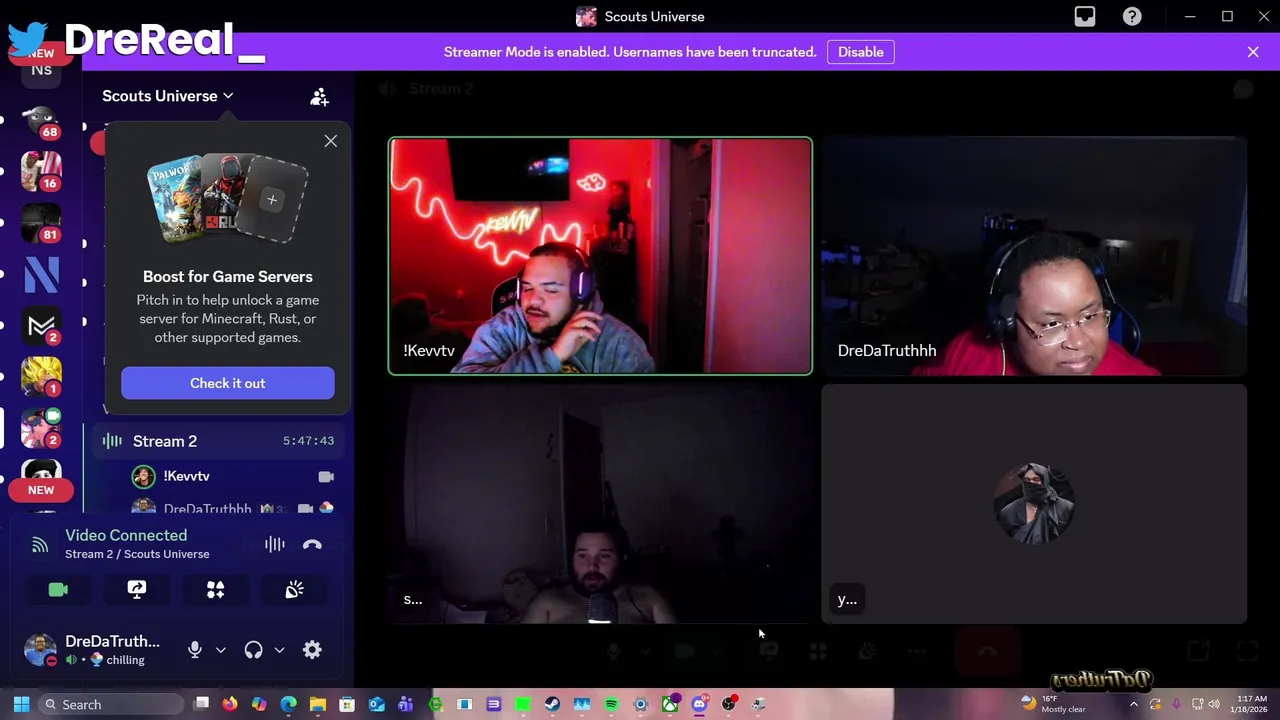Image resolution: width=1280 pixels, height=720 pixels.
Task: Open Microsoft Store from the taskbar
Action: 347,704
